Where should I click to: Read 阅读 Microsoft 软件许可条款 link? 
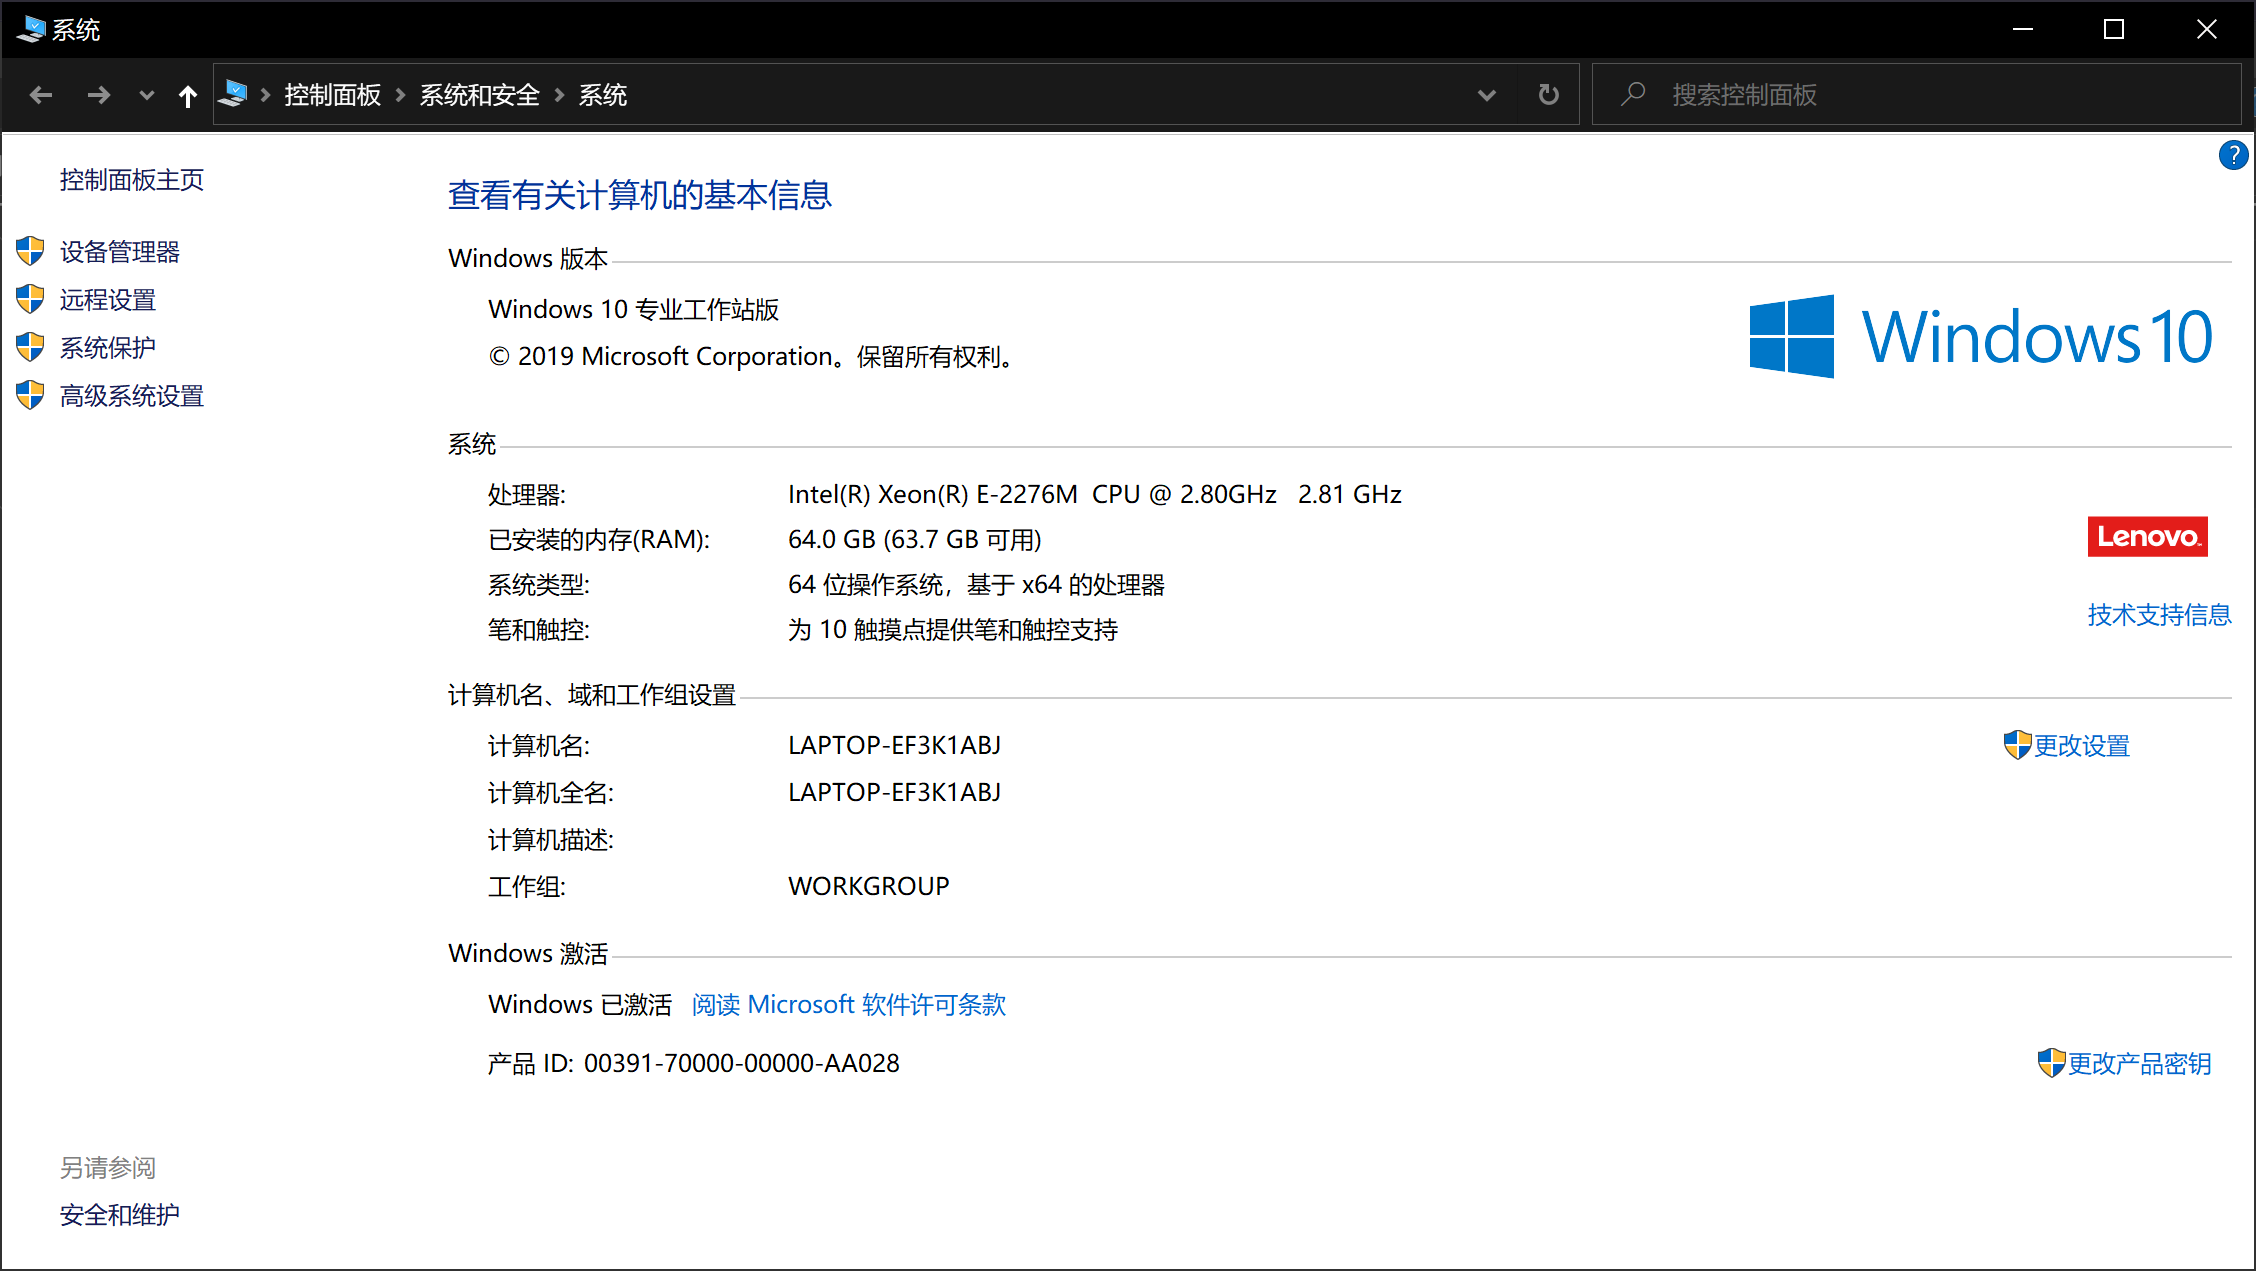tap(849, 1005)
